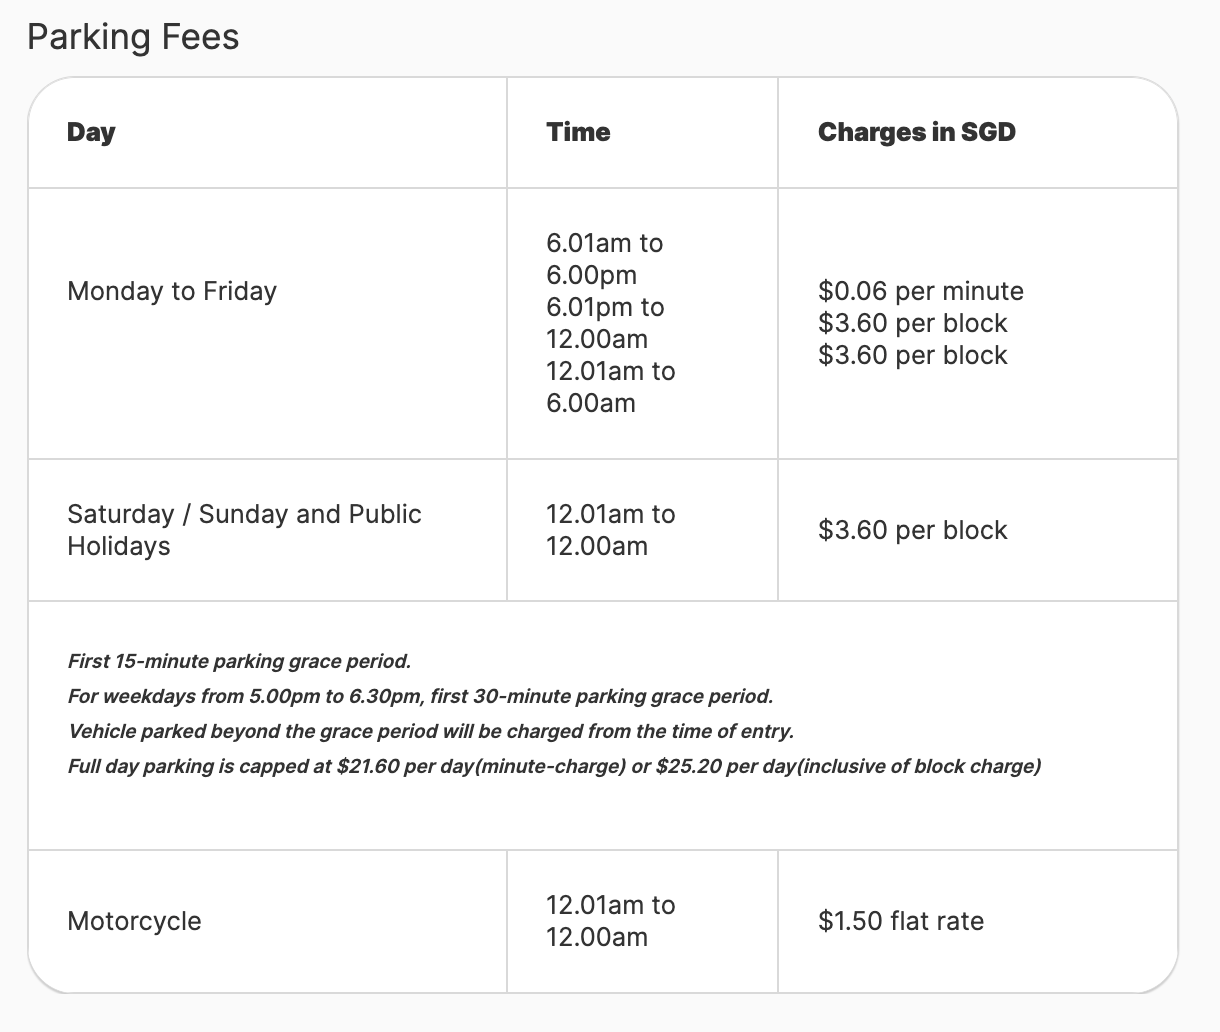Screen dimensions: 1220x1032
Task: Click the Monday to Friday cell
Action: click(172, 291)
